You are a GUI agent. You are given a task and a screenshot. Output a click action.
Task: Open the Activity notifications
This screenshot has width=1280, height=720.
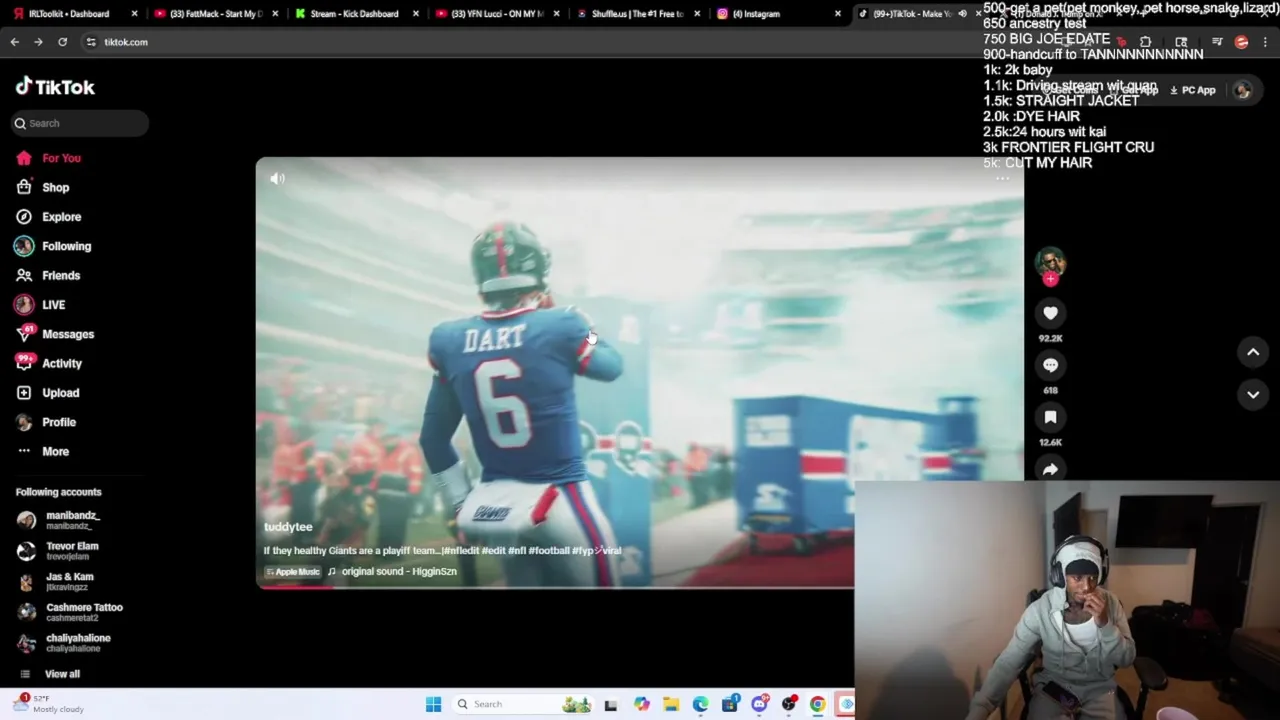48,363
